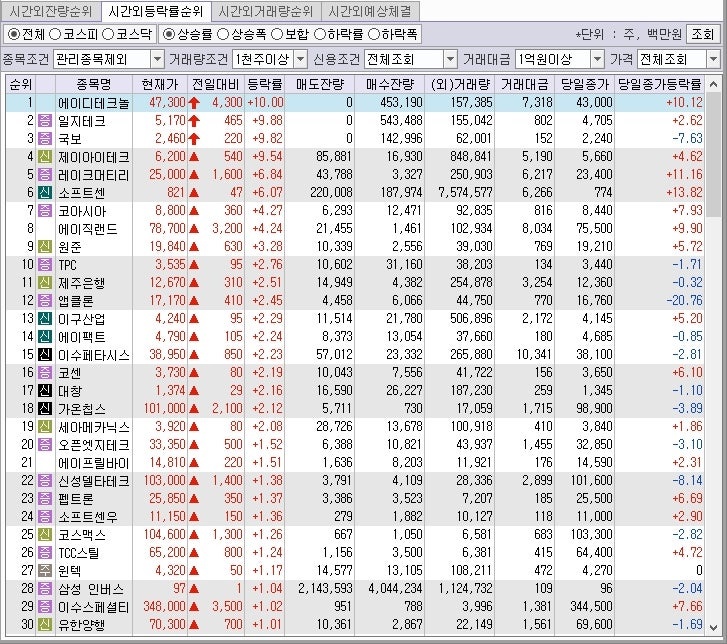Click 증 badge icon next to 오픈엣지테크

pos(45,445)
